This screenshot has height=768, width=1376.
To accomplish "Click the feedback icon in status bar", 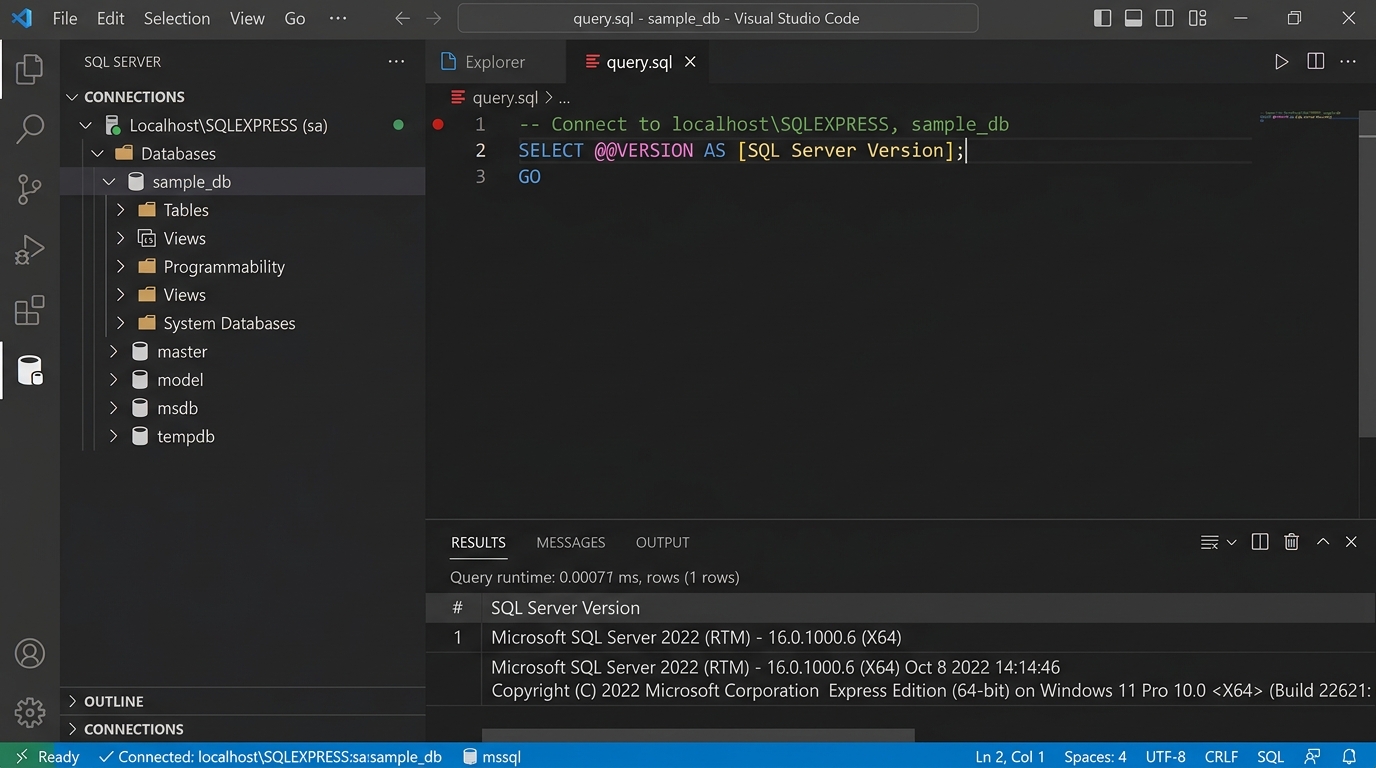I will [1313, 757].
